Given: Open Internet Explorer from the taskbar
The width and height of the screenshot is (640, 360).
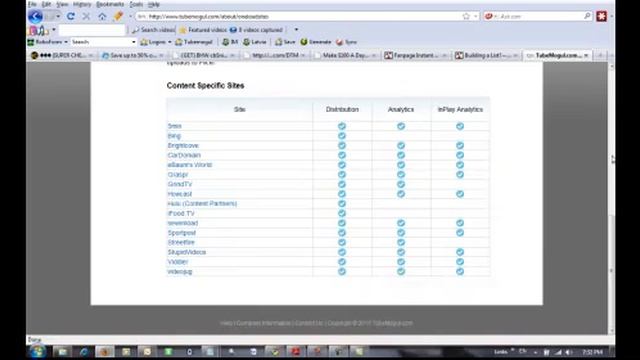Looking at the screenshot, I should pyautogui.click(x=84, y=351).
